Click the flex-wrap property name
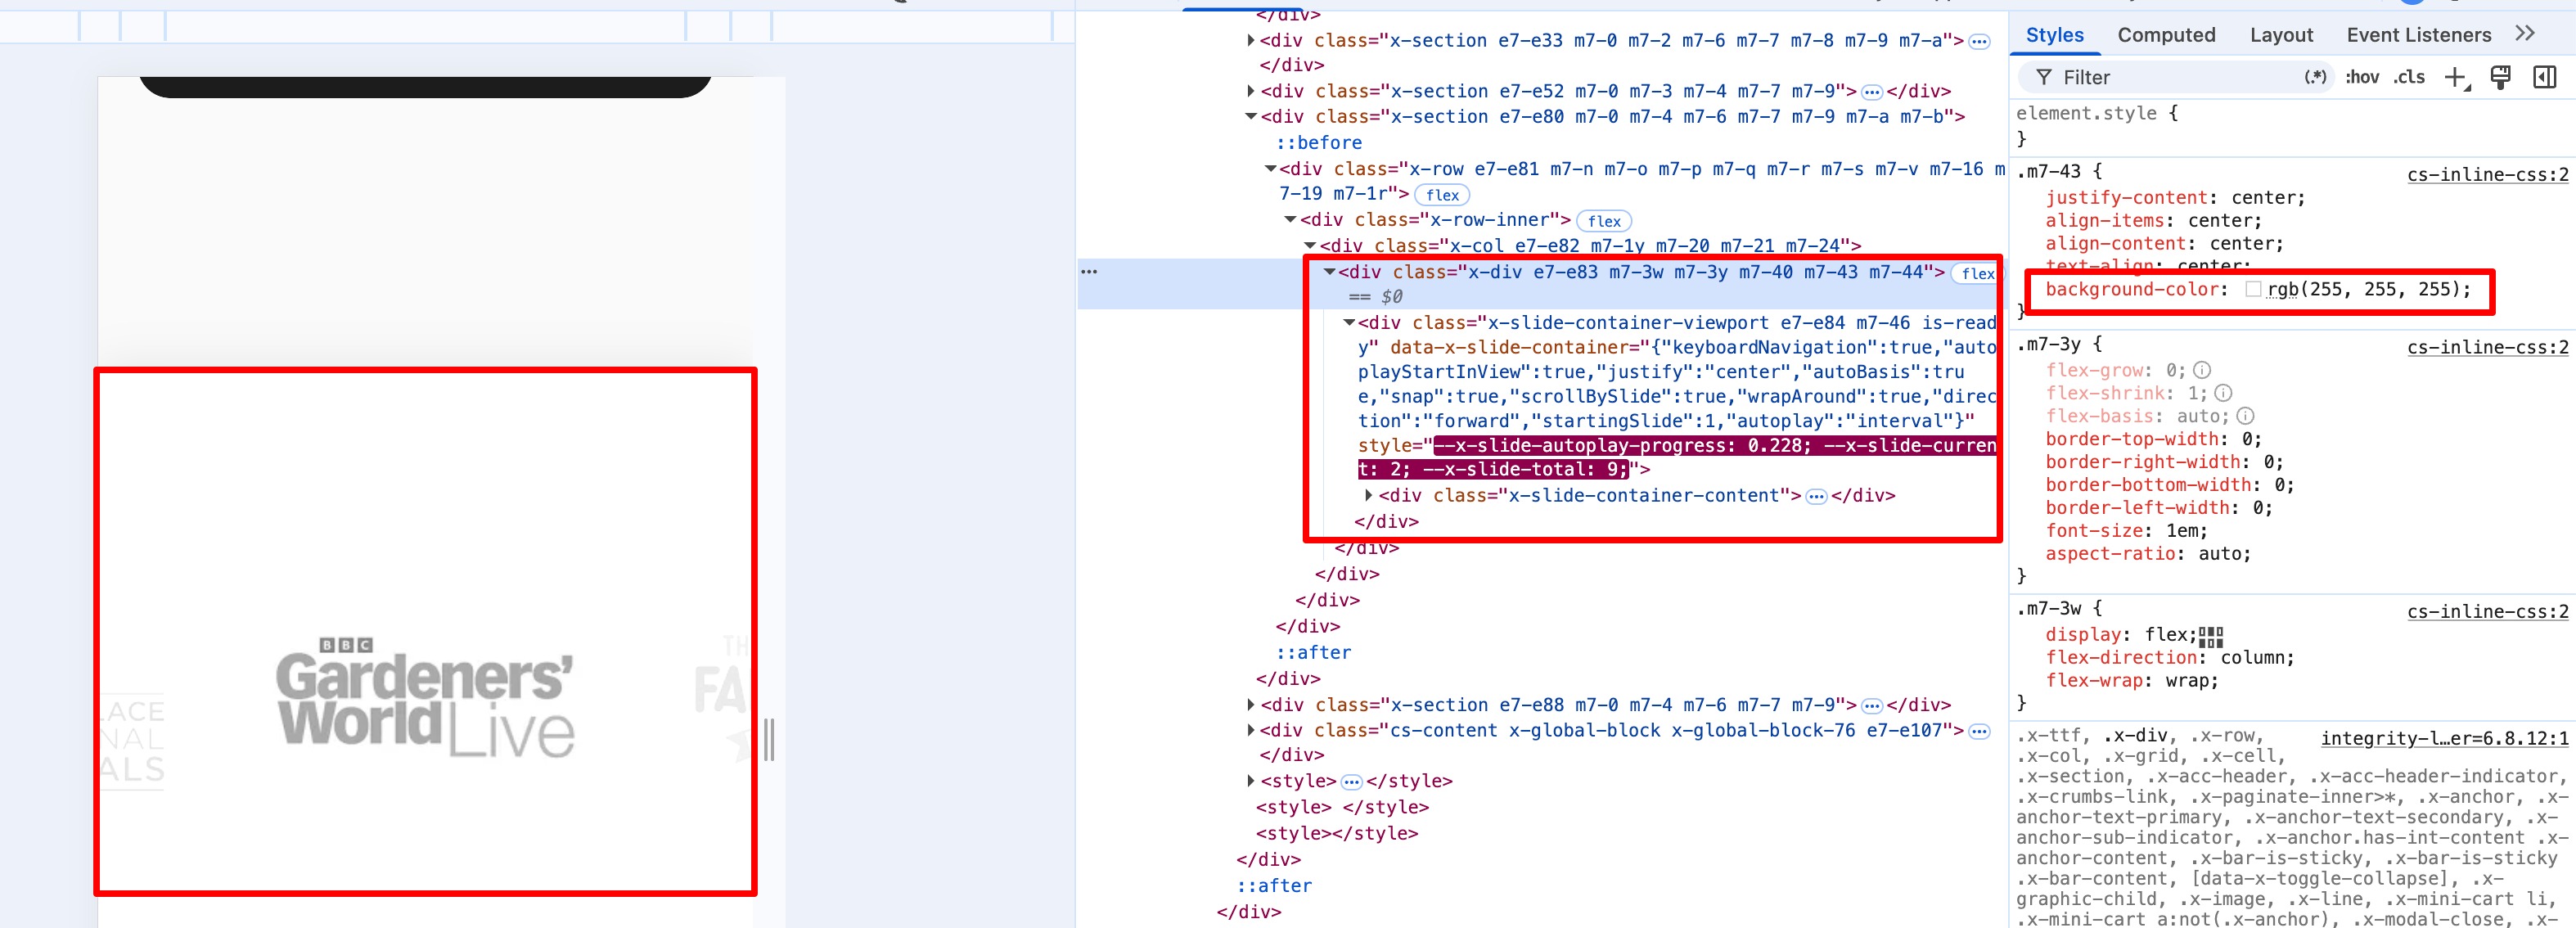Image resolution: width=2576 pixels, height=928 pixels. tap(2094, 681)
